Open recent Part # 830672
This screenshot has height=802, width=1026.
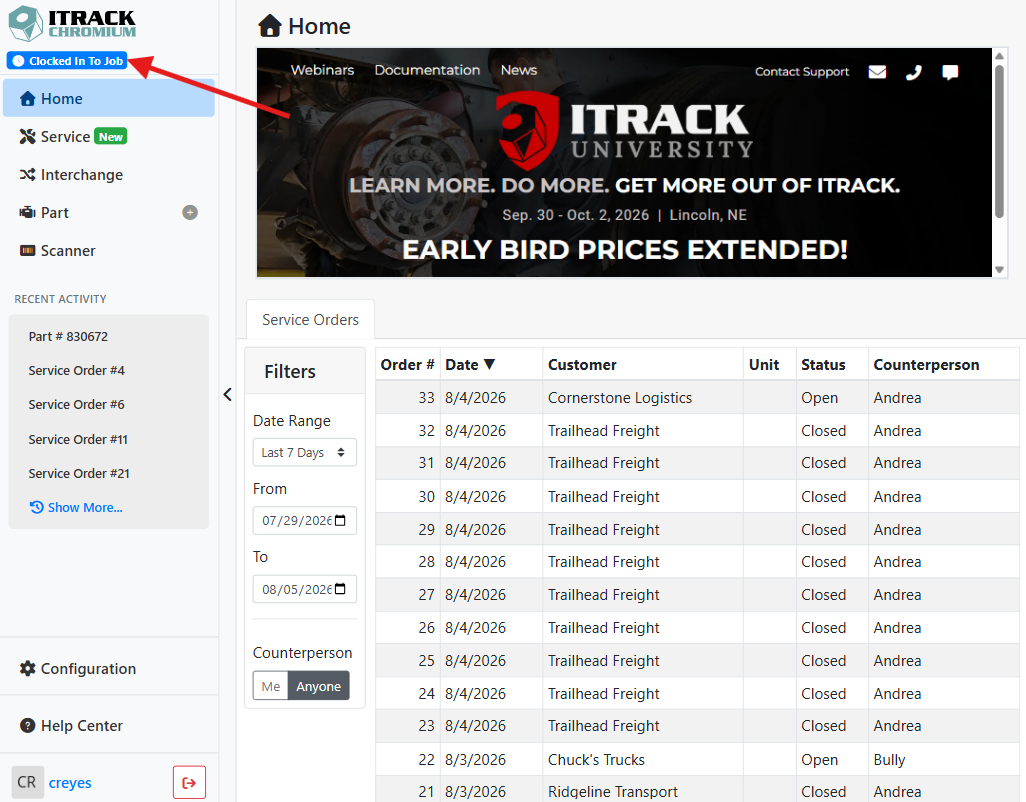tap(68, 336)
